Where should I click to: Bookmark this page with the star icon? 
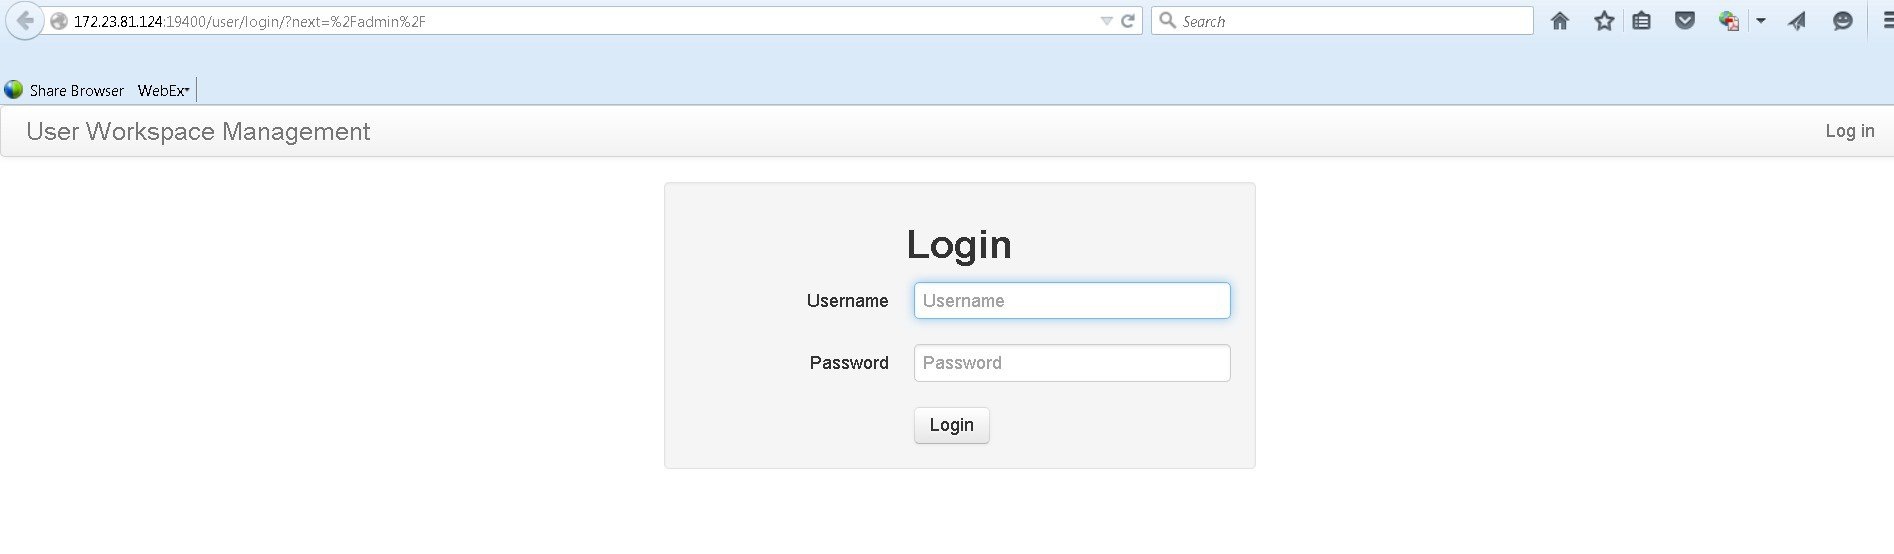coord(1604,21)
